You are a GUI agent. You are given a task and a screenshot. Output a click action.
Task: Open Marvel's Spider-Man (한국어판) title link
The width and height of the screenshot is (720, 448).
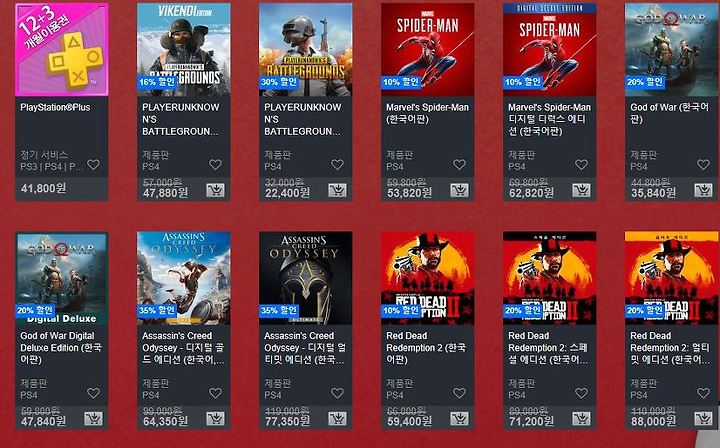(x=427, y=113)
